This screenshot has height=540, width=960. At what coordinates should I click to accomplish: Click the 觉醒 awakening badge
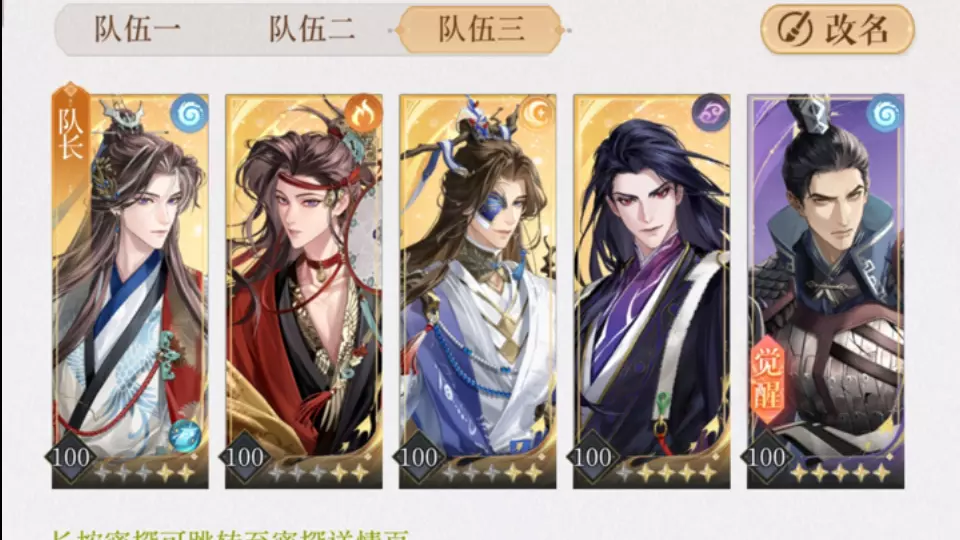(x=768, y=380)
